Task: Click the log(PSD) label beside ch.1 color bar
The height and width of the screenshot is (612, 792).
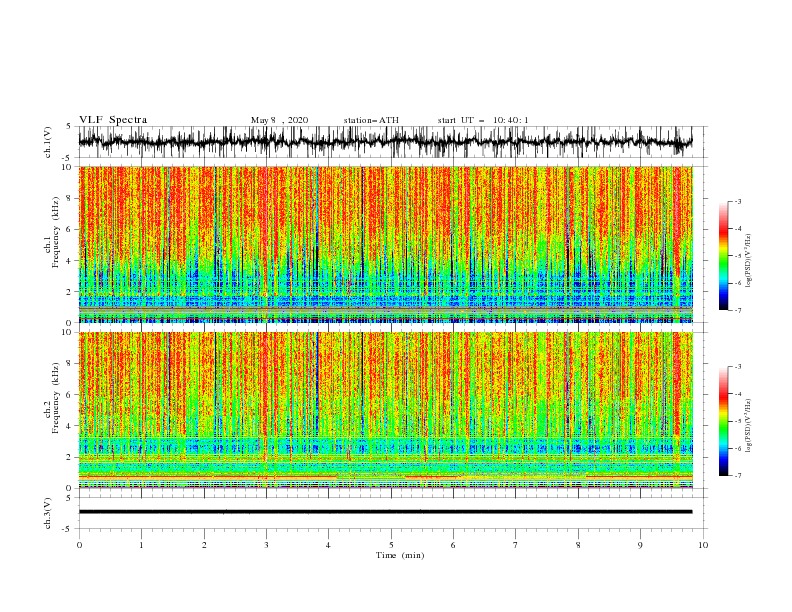Action: (x=749, y=261)
